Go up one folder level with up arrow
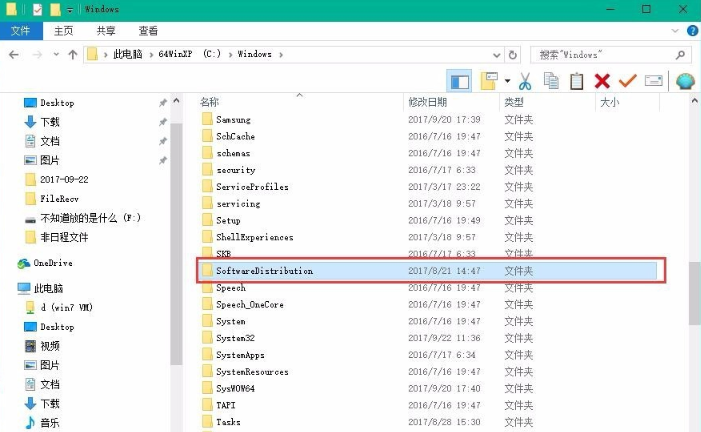The image size is (701, 432). tap(72, 55)
